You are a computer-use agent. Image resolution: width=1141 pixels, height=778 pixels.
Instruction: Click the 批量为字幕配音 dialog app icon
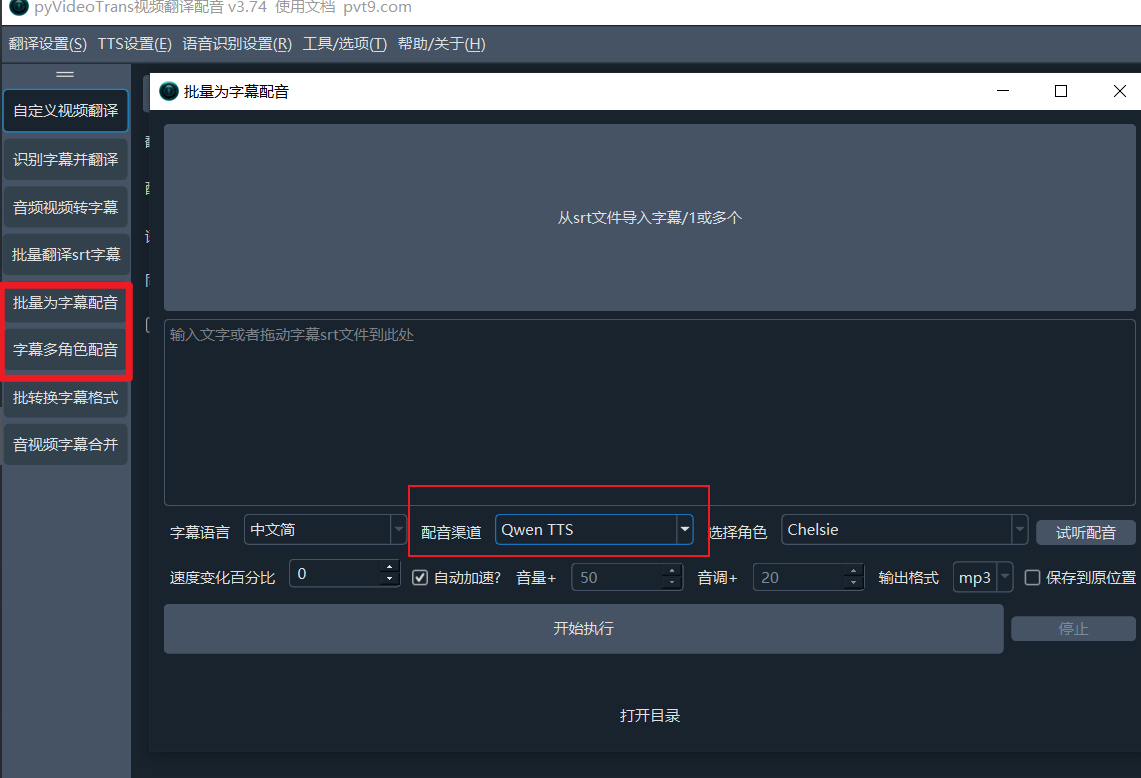point(169,91)
